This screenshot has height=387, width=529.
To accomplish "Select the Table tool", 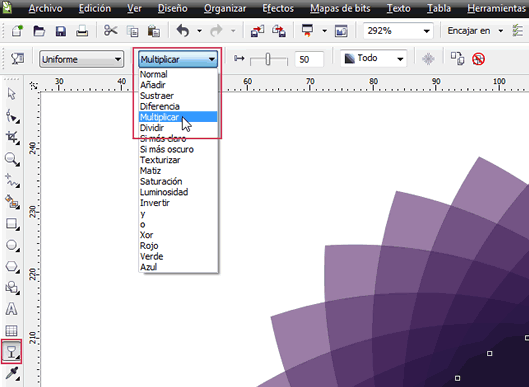I will pos(11,330).
